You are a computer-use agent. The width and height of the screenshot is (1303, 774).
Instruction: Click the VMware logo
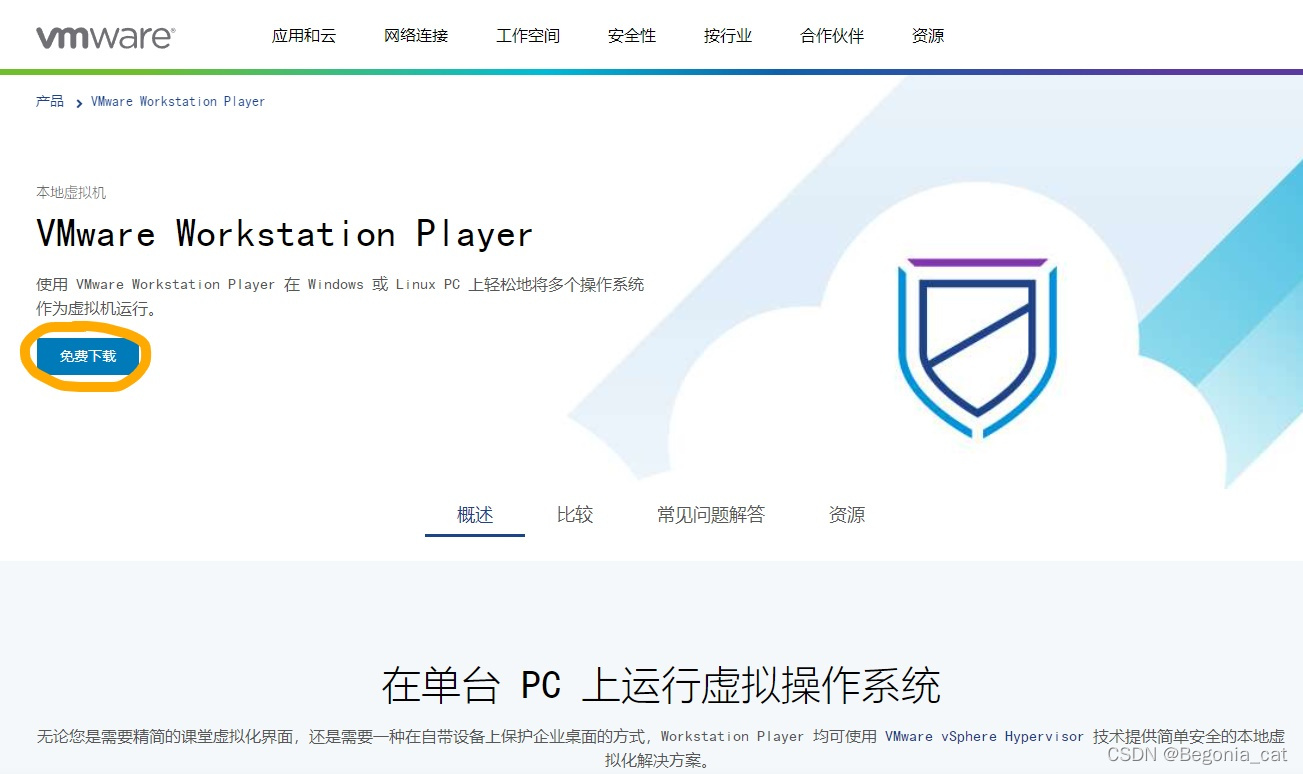click(x=105, y=37)
